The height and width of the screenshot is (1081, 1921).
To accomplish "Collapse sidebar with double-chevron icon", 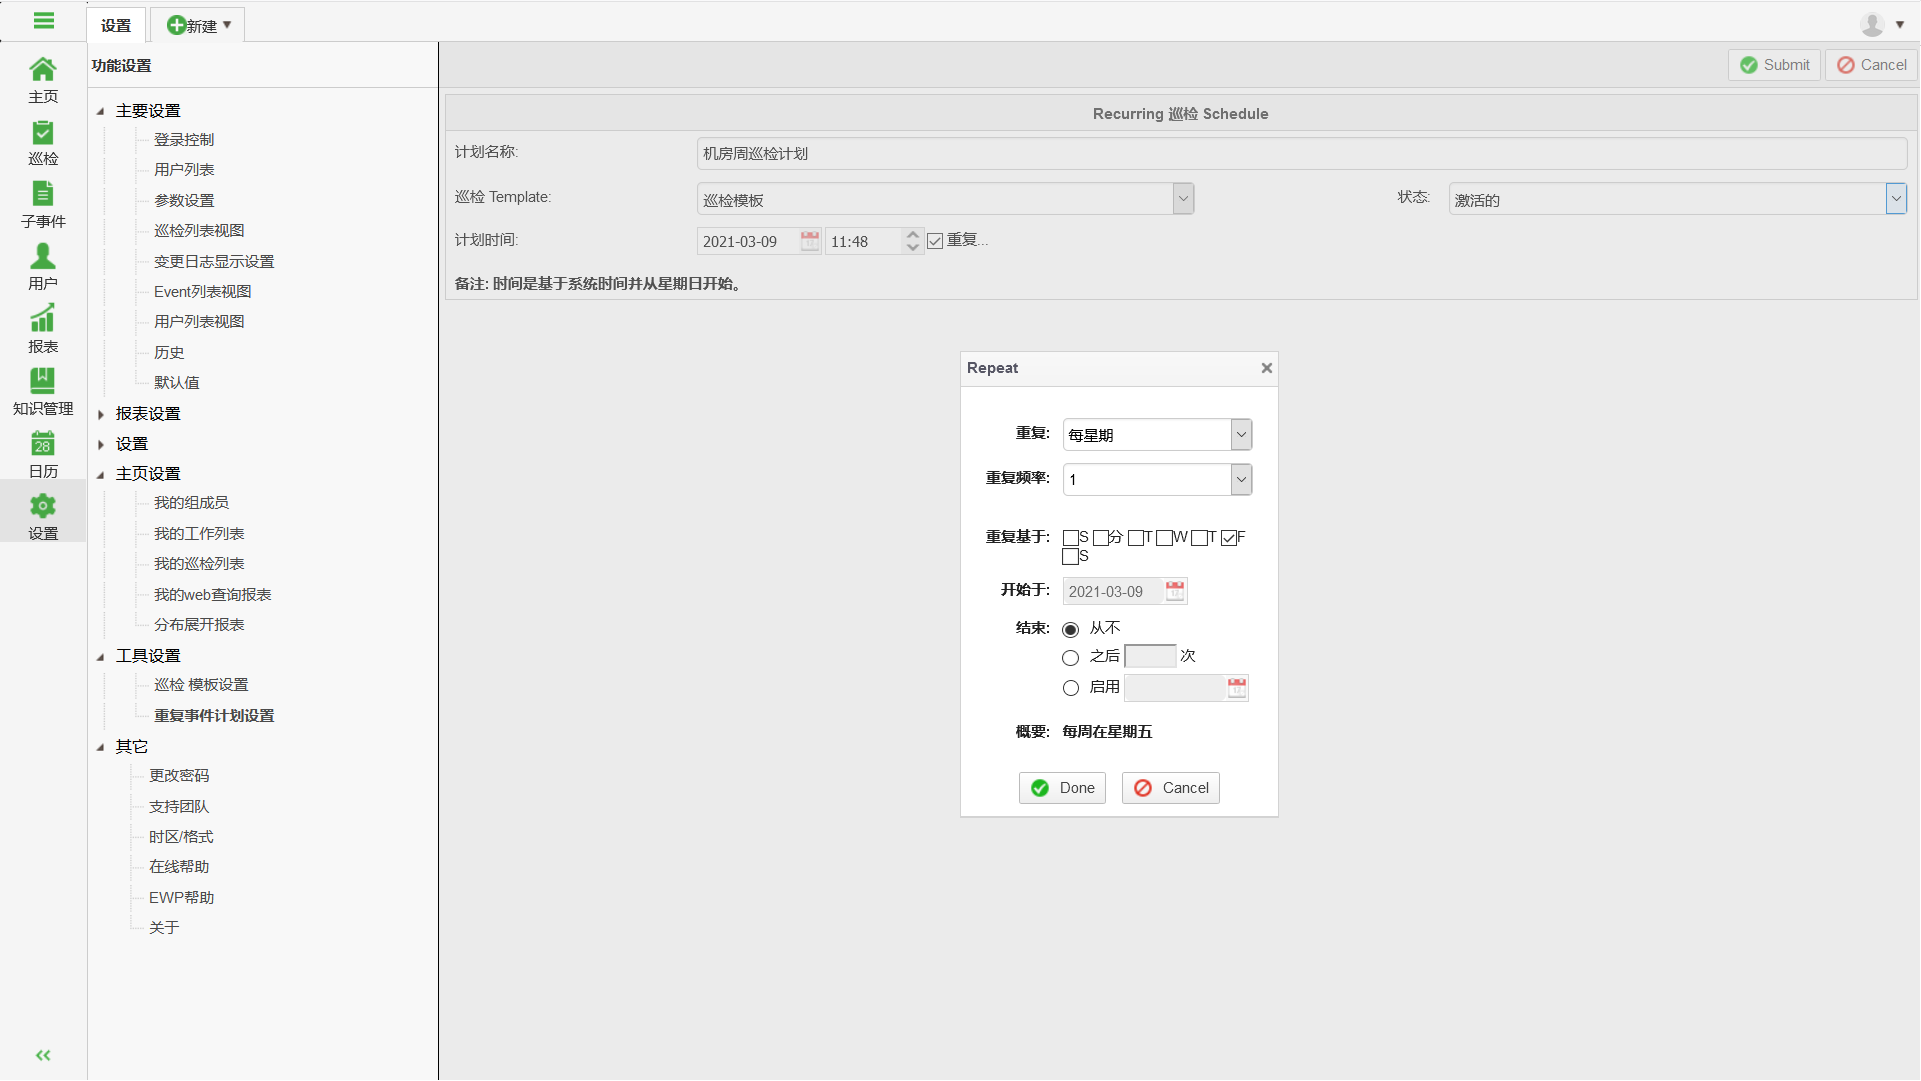I will 43,1055.
